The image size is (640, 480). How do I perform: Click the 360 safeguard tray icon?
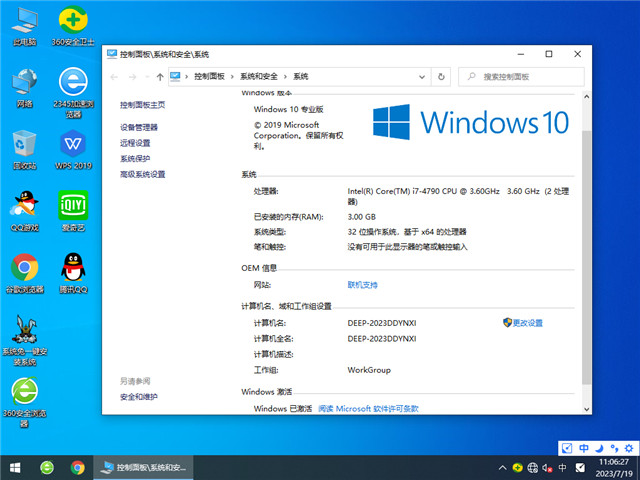coord(518,468)
